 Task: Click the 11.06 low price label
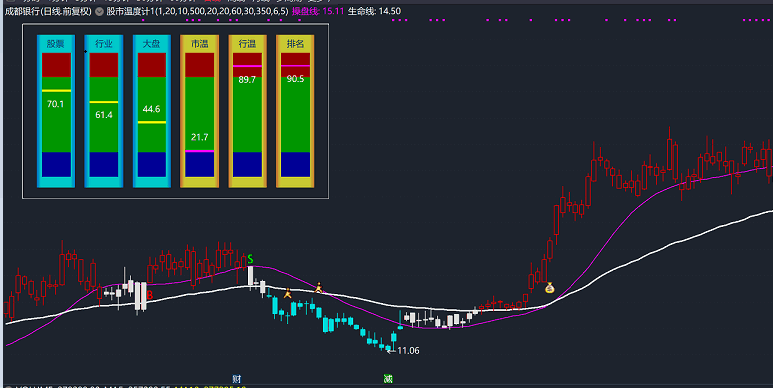click(408, 351)
